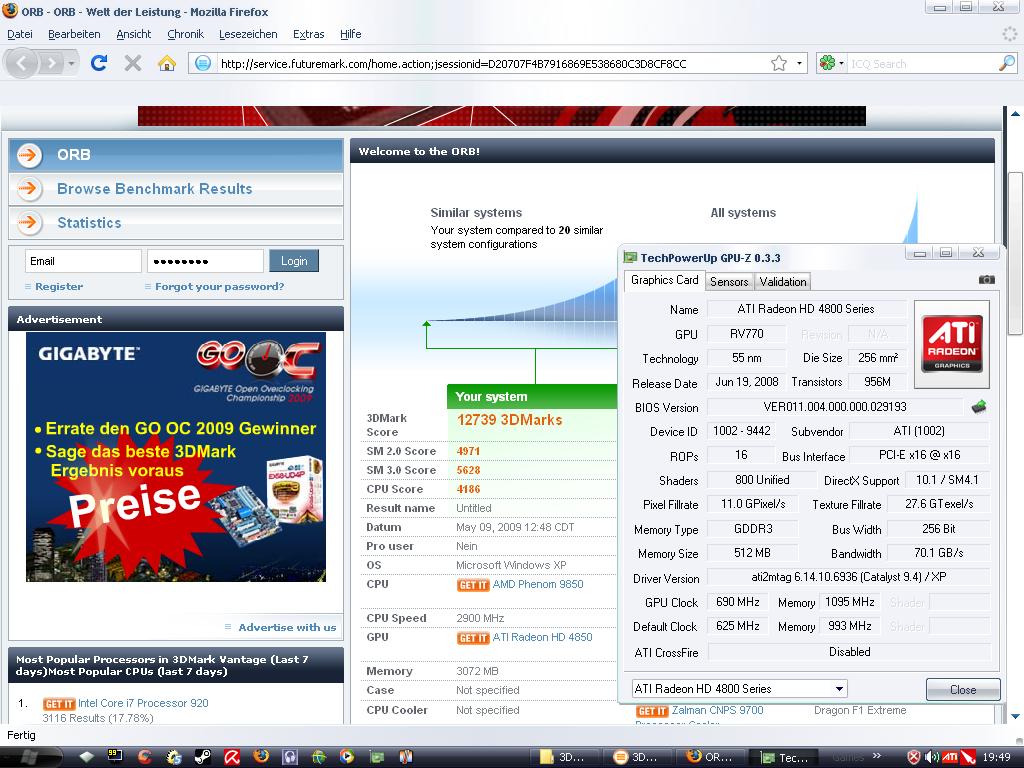The width and height of the screenshot is (1024, 768).
Task: Click the GPU-Z Close button
Action: [x=963, y=690]
